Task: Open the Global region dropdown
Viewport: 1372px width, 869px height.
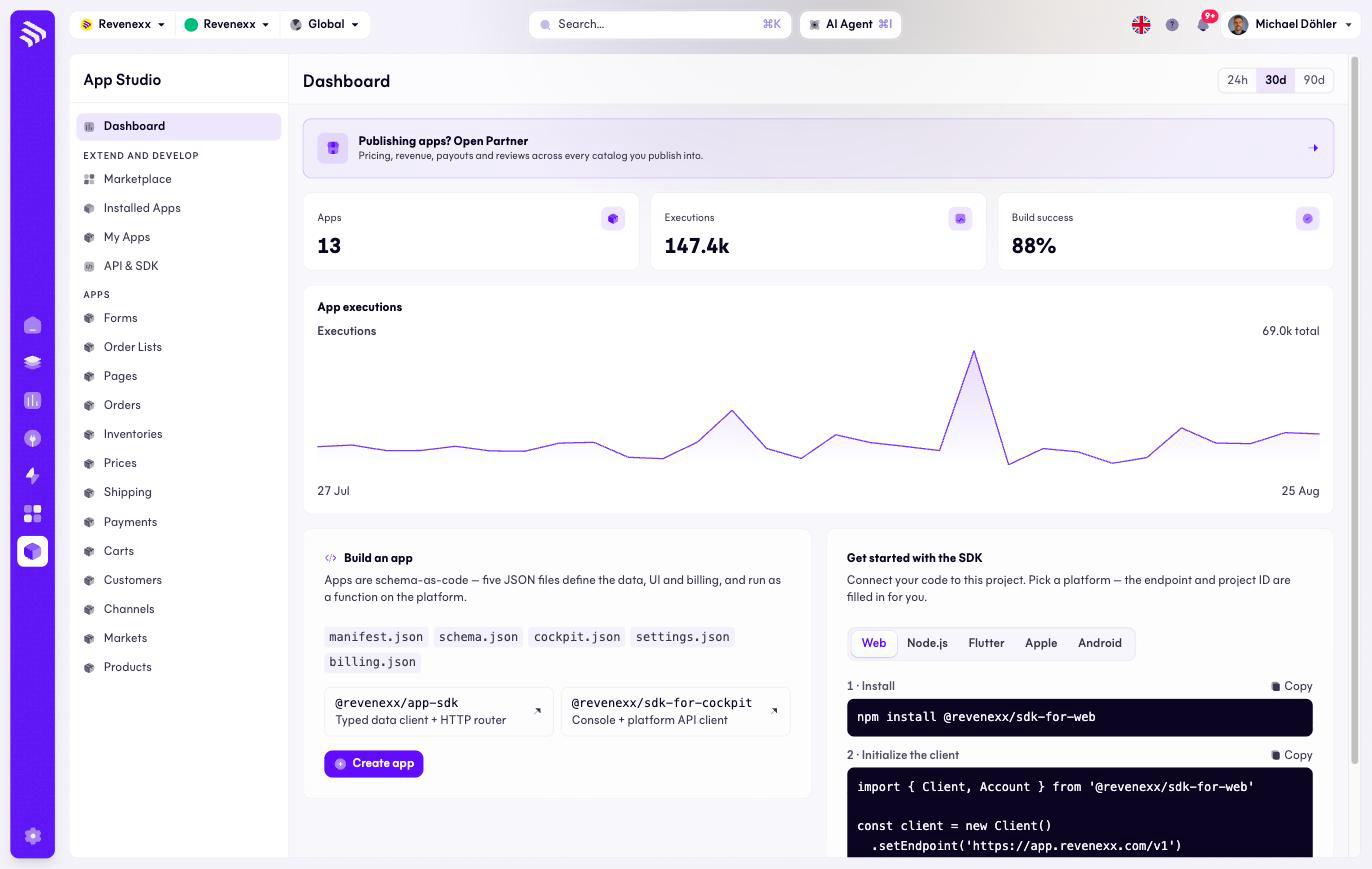Action: (x=325, y=24)
